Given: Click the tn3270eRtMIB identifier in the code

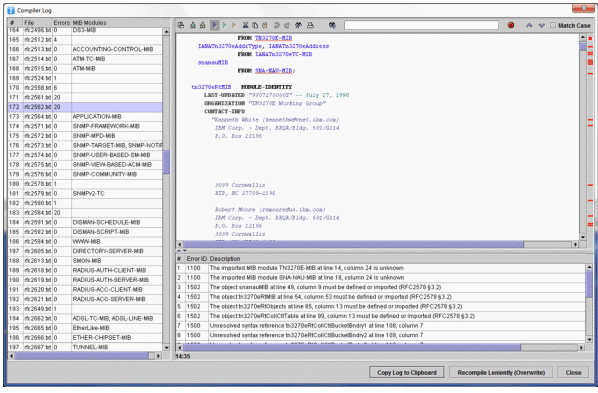Looking at the screenshot, I should 211,87.
